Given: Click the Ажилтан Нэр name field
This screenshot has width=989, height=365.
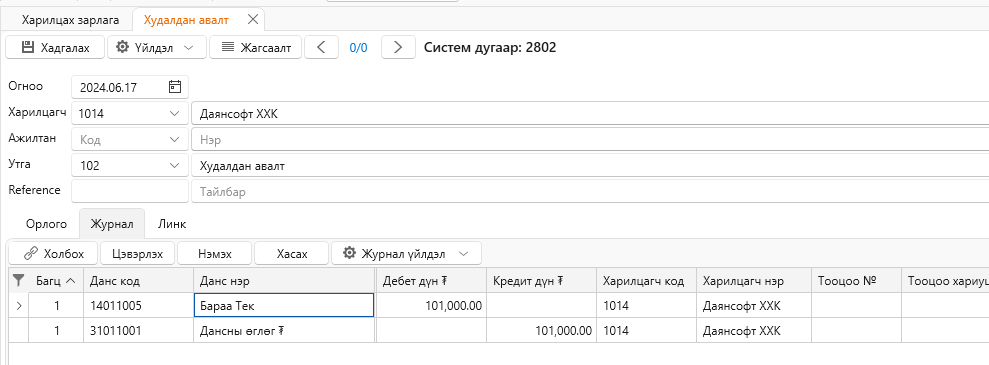Looking at the screenshot, I should pos(590,140).
